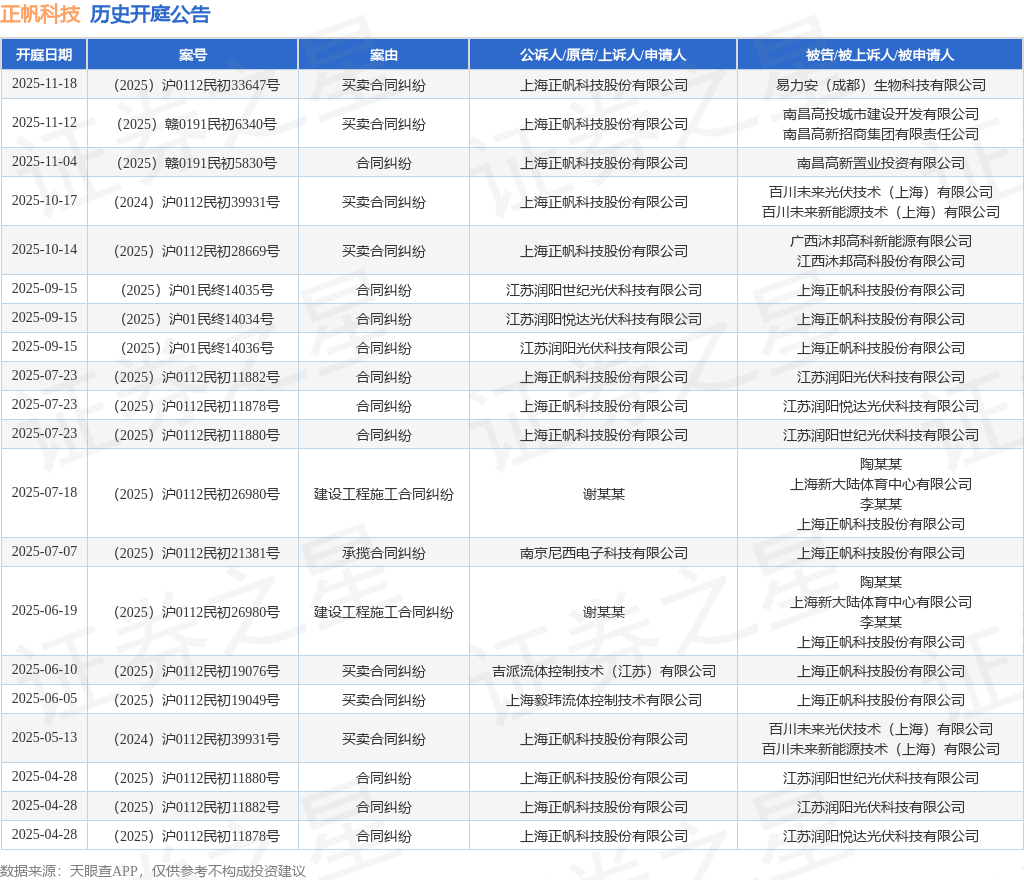This screenshot has height=880, width=1024.
Task: Click defendant 广西沐邦高科新能源有限公司
Action: pos(880,242)
